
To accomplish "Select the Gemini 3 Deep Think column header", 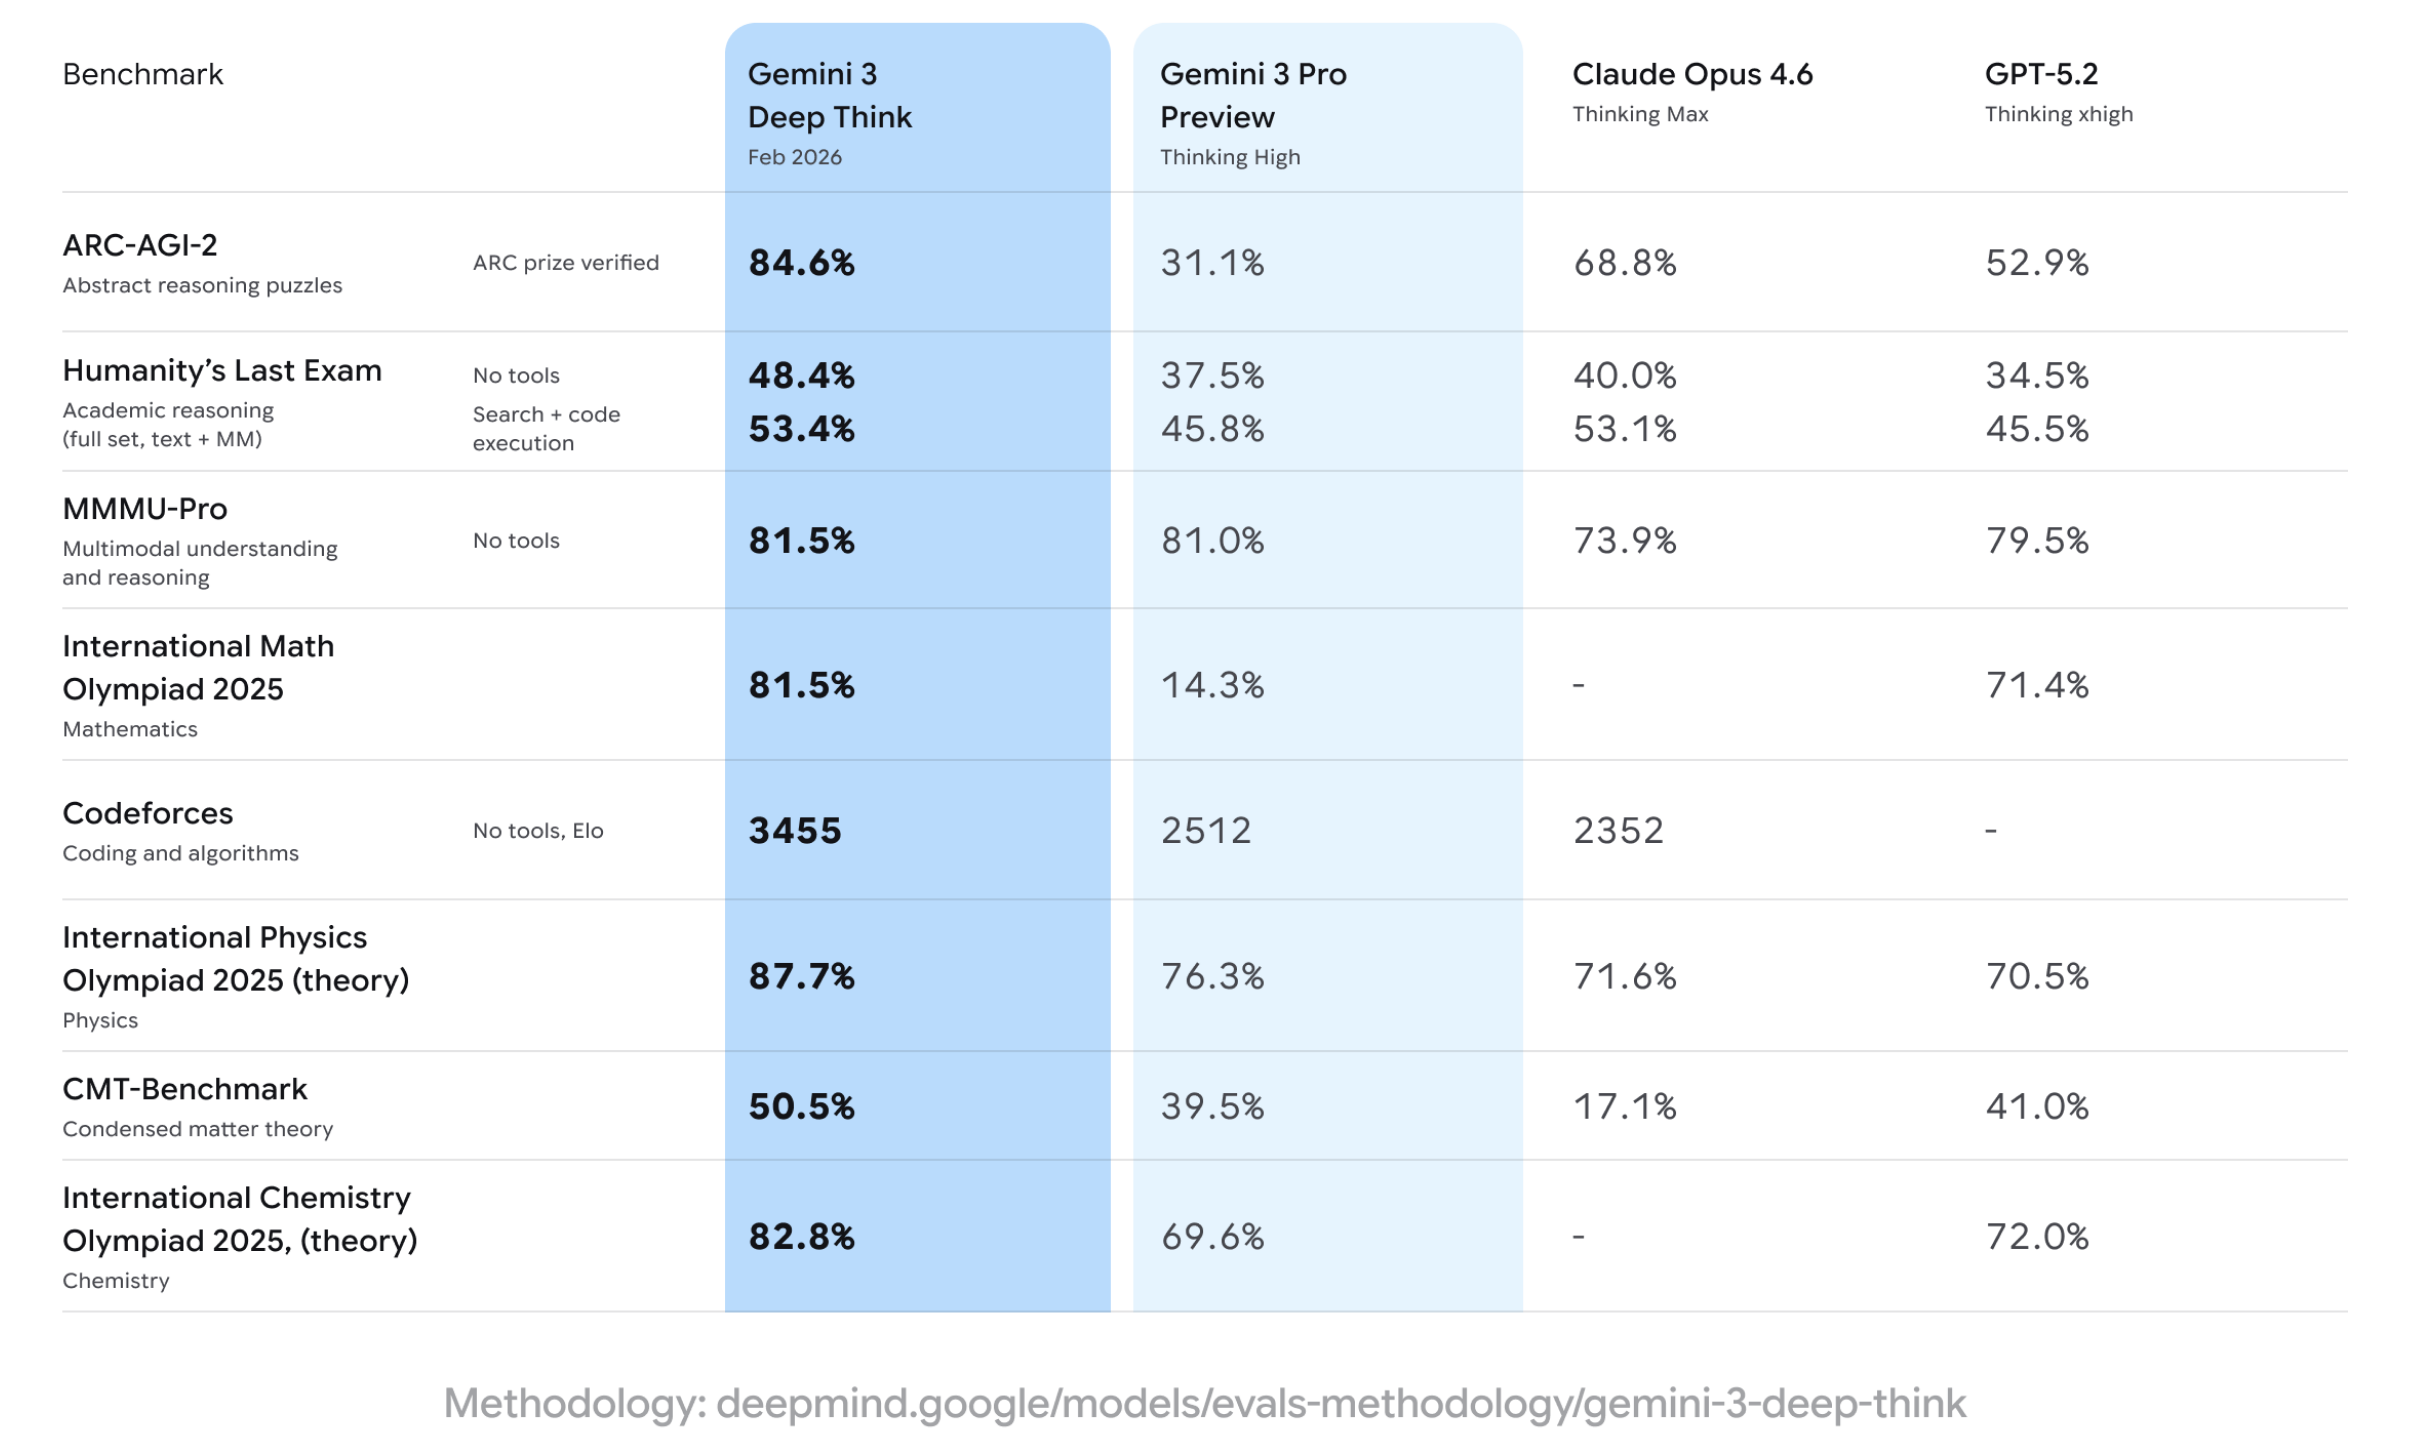I will pyautogui.click(x=829, y=96).
